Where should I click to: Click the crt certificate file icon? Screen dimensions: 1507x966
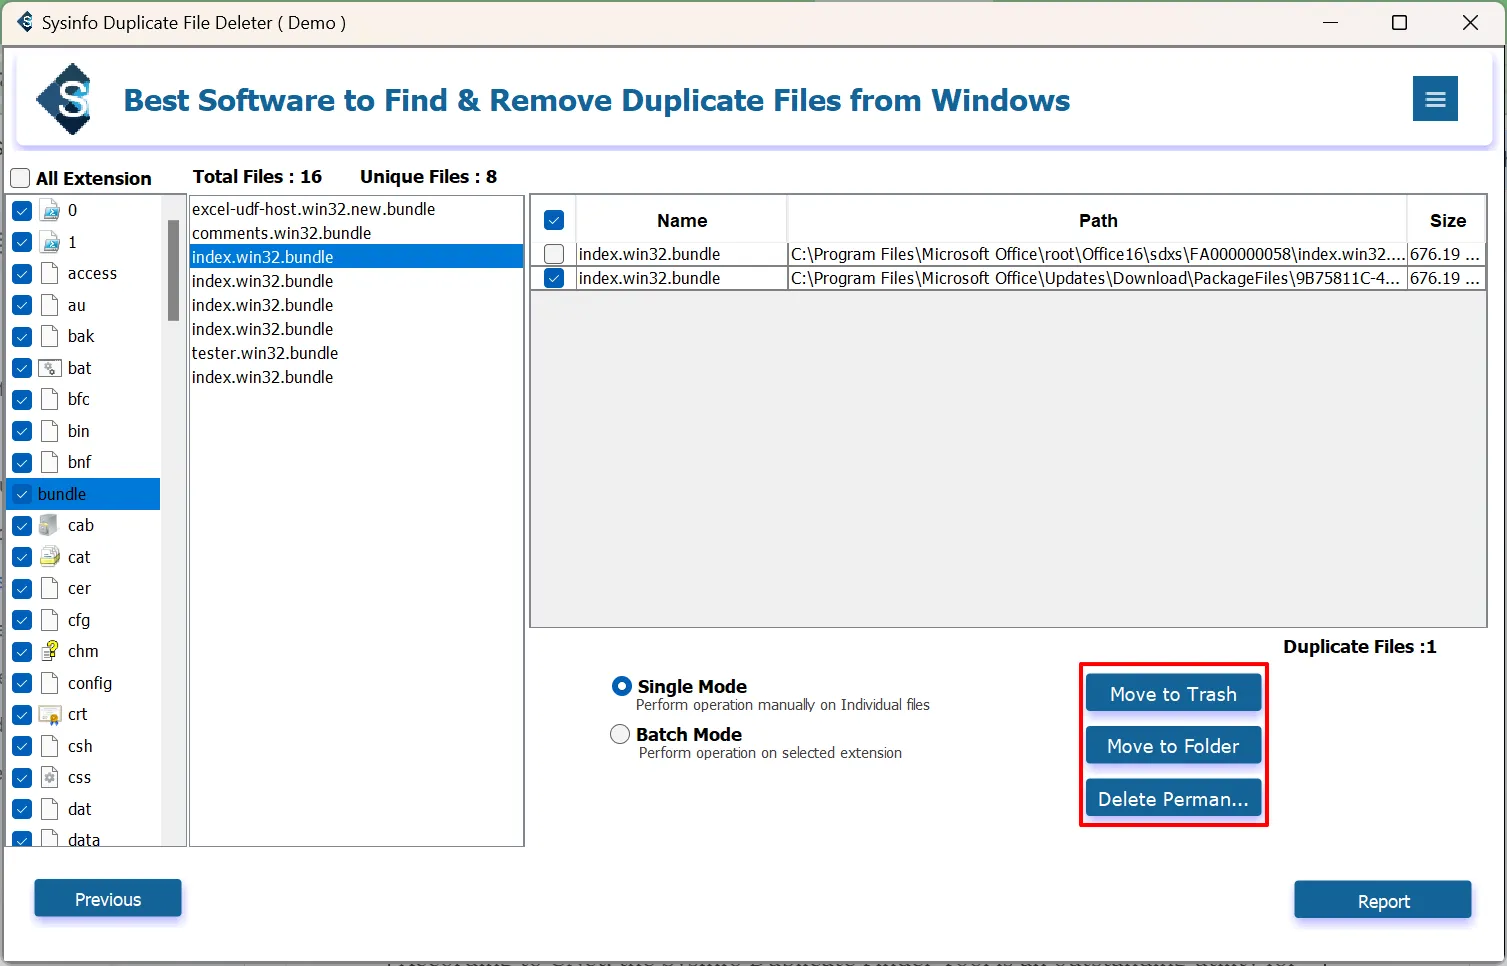coord(50,714)
